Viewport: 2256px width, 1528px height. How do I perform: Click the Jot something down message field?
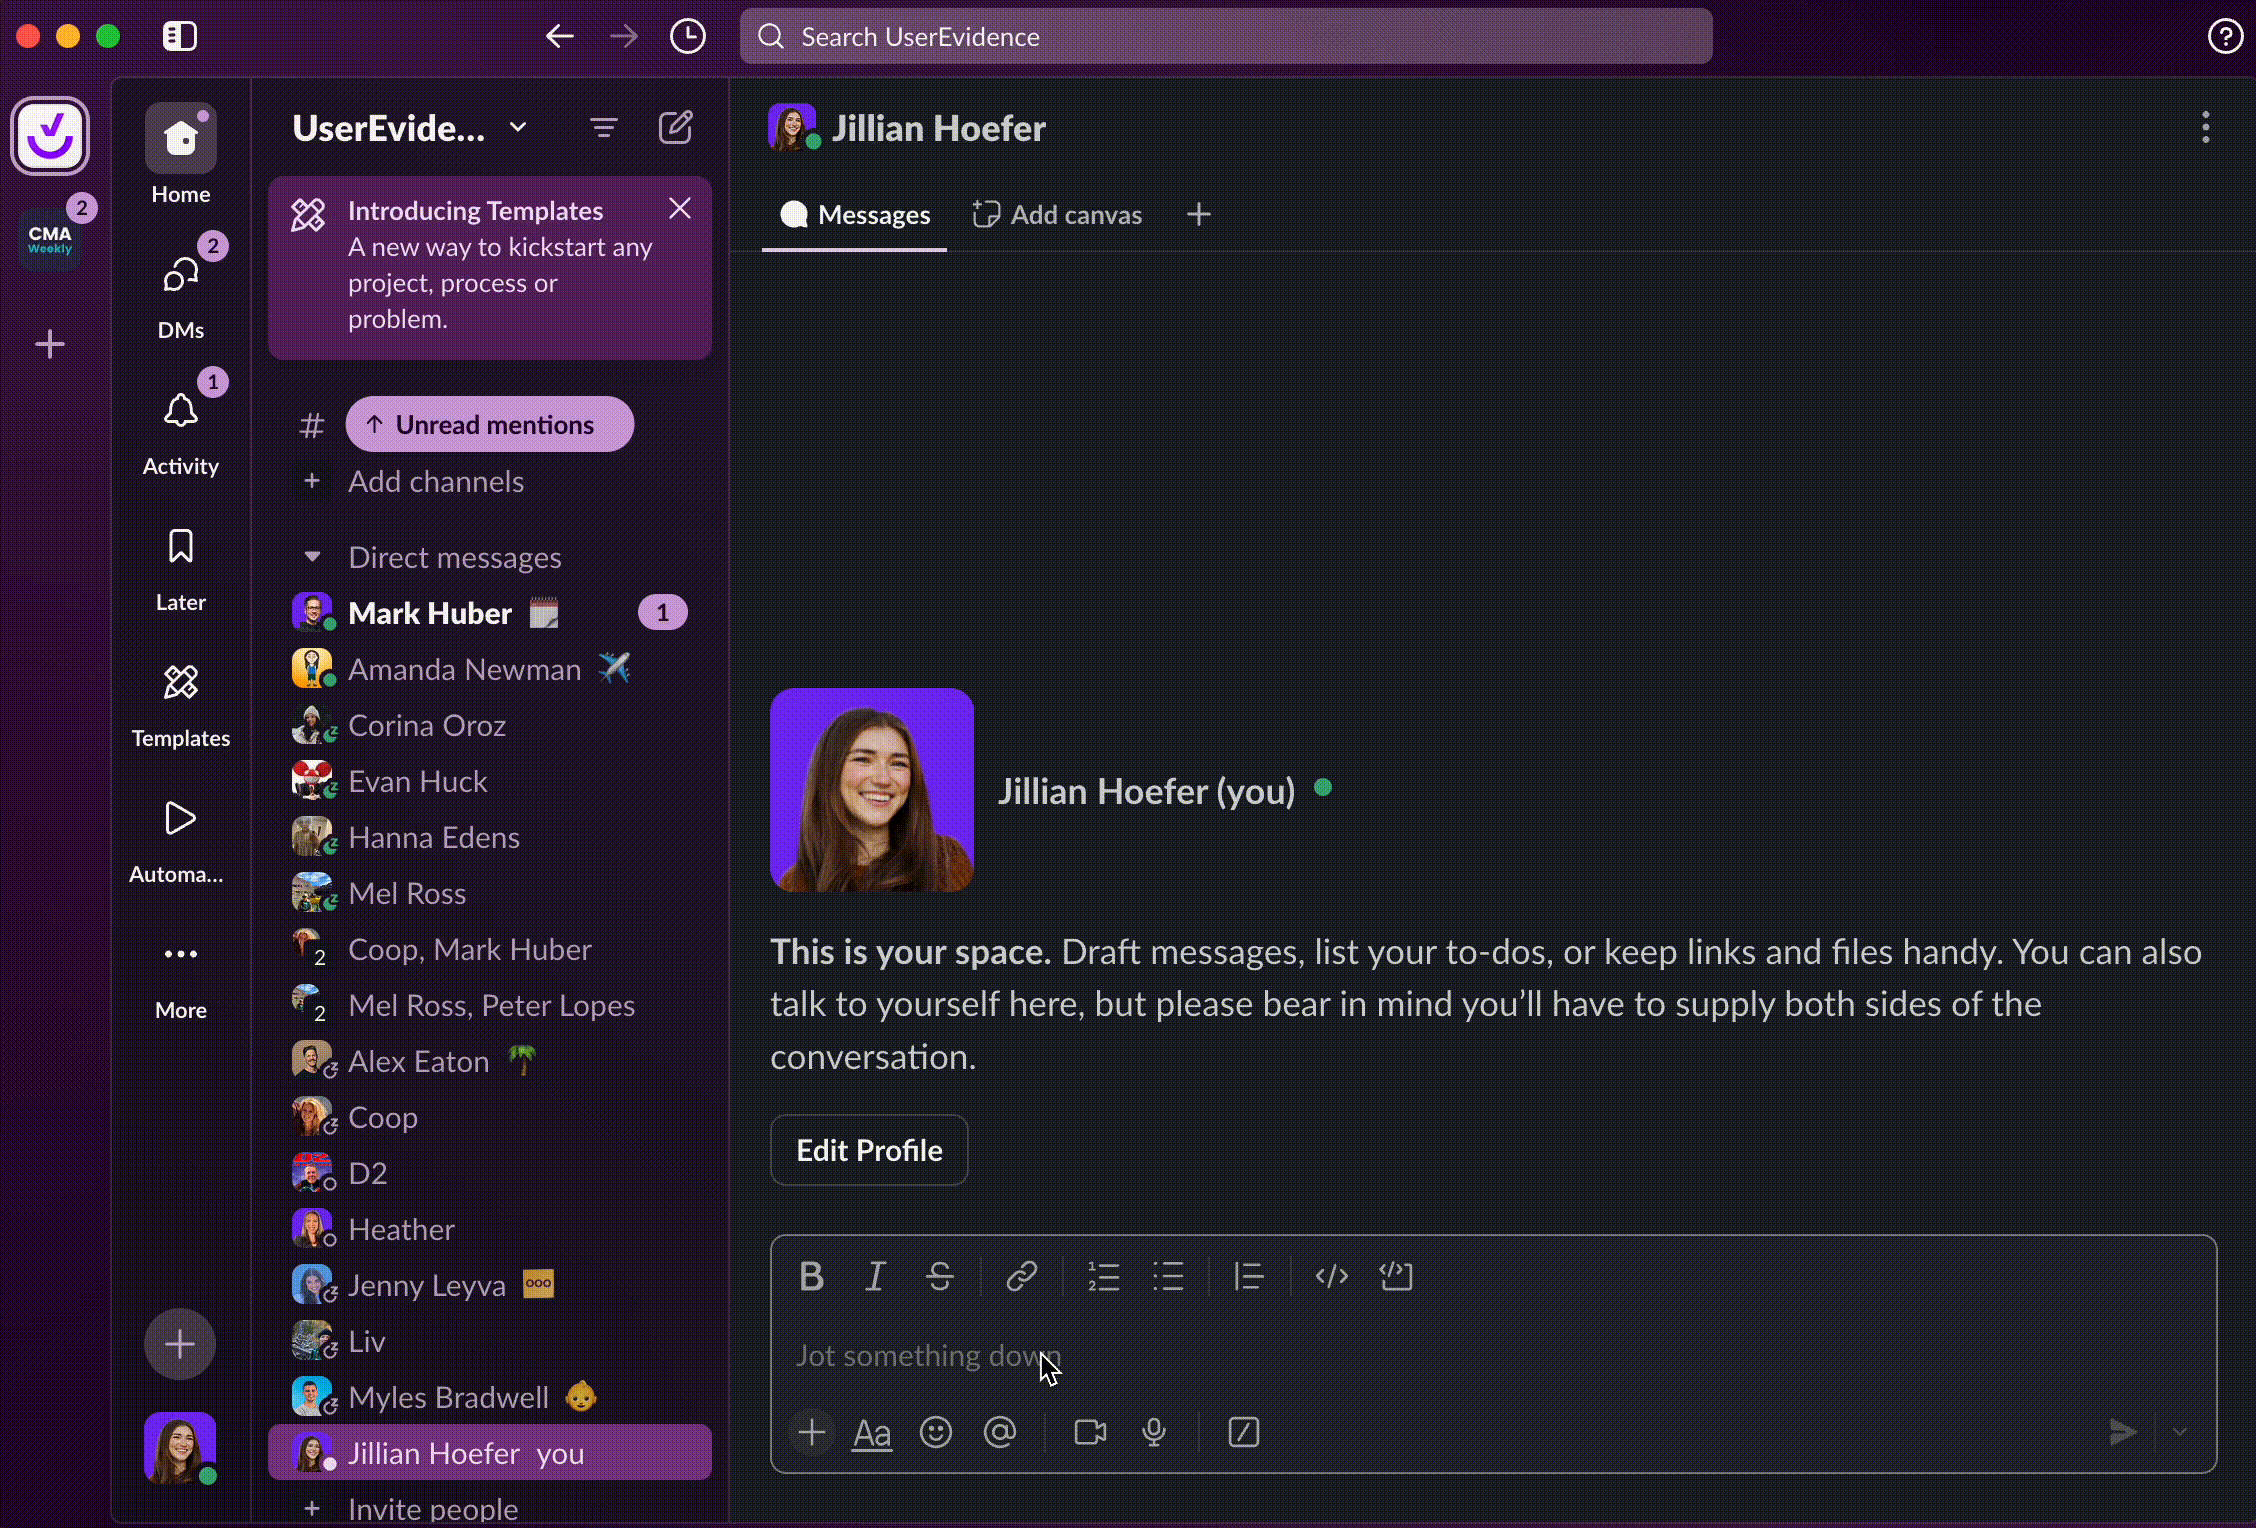(1493, 1356)
